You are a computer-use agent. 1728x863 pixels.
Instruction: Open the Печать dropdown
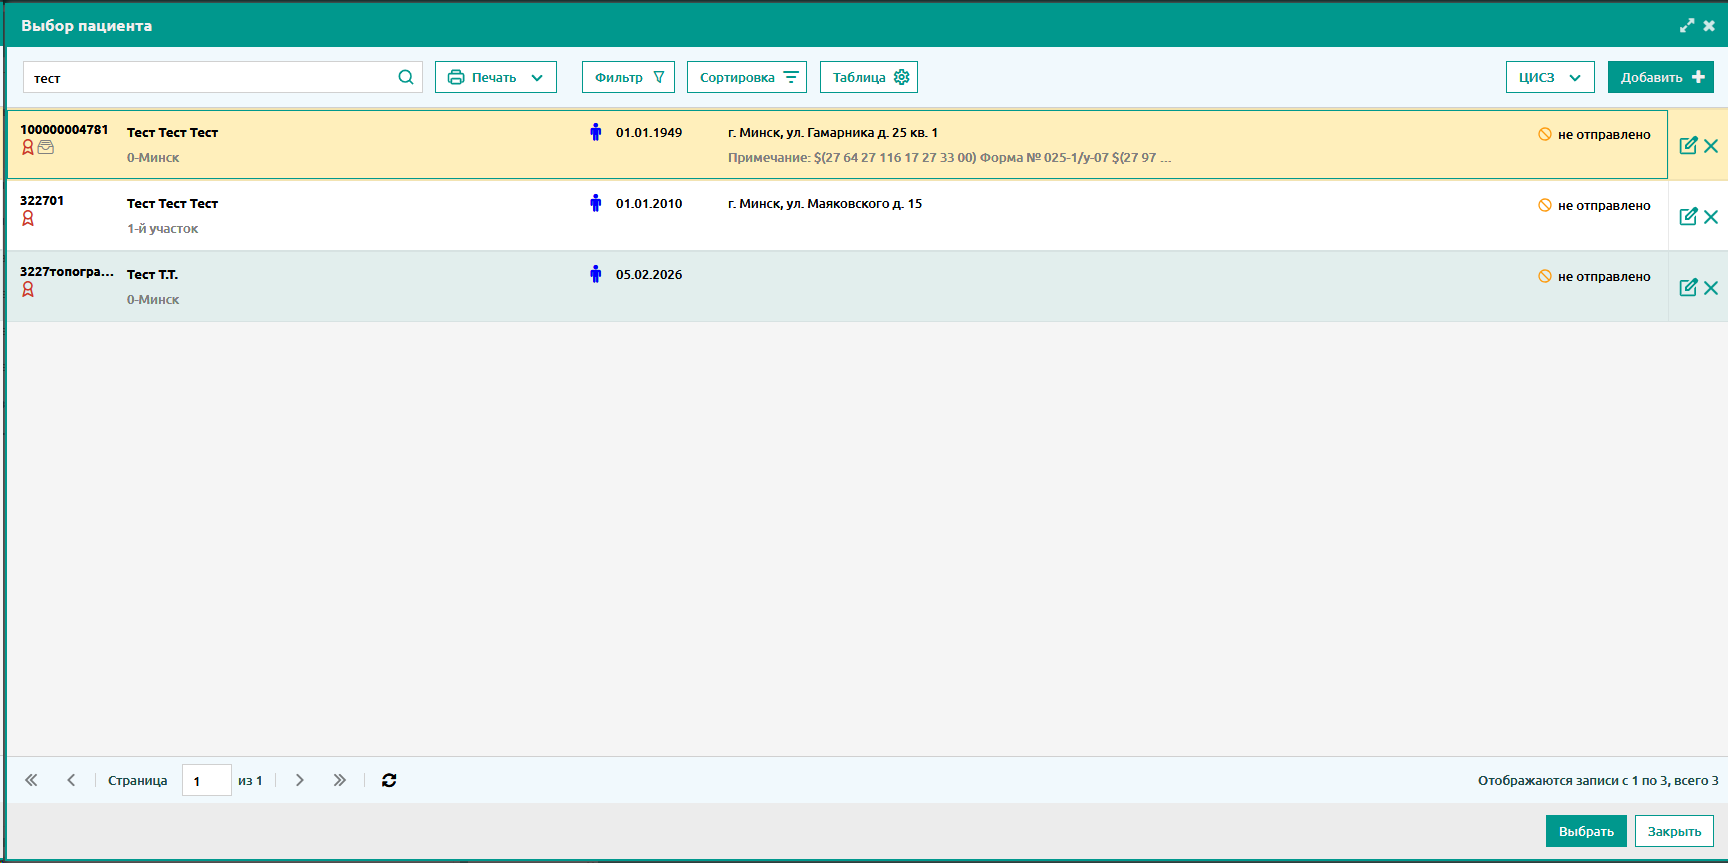click(x=496, y=77)
